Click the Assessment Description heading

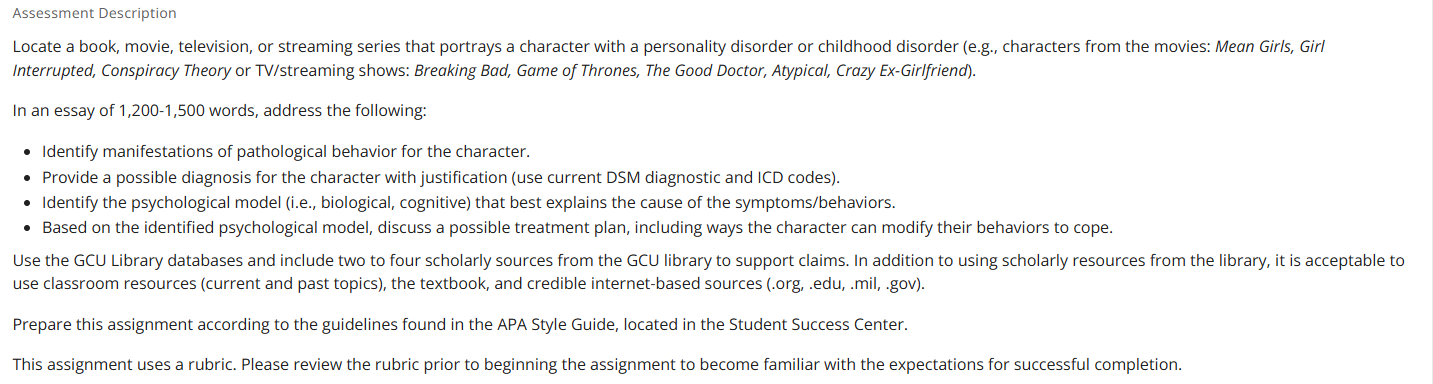94,13
